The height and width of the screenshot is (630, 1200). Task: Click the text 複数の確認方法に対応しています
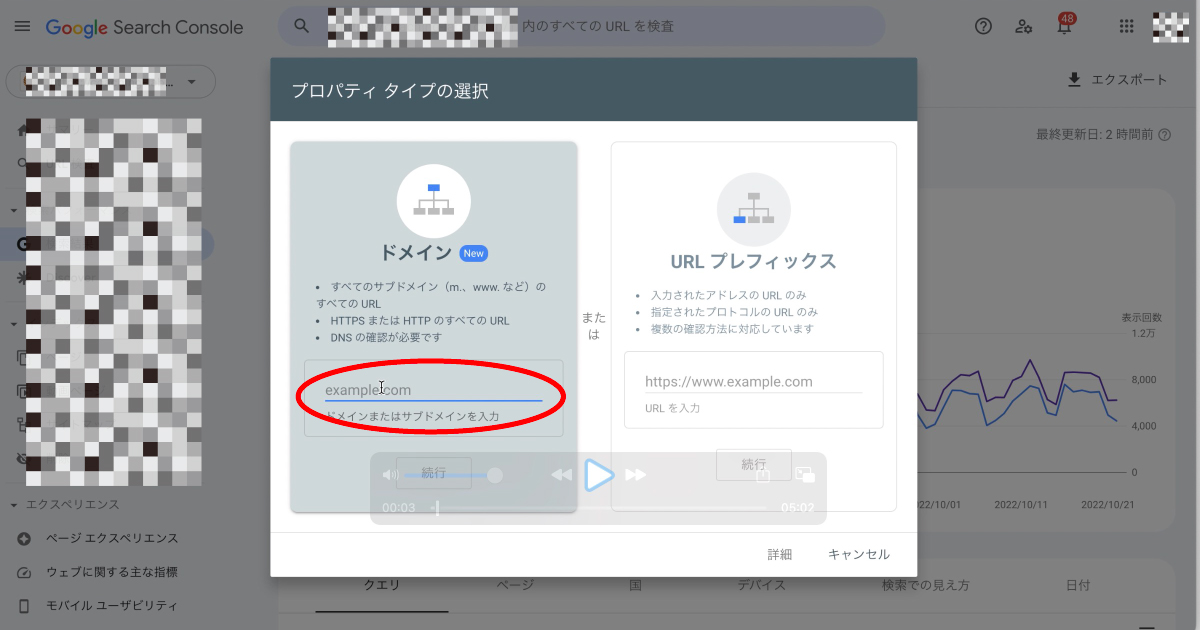[x=732, y=329]
